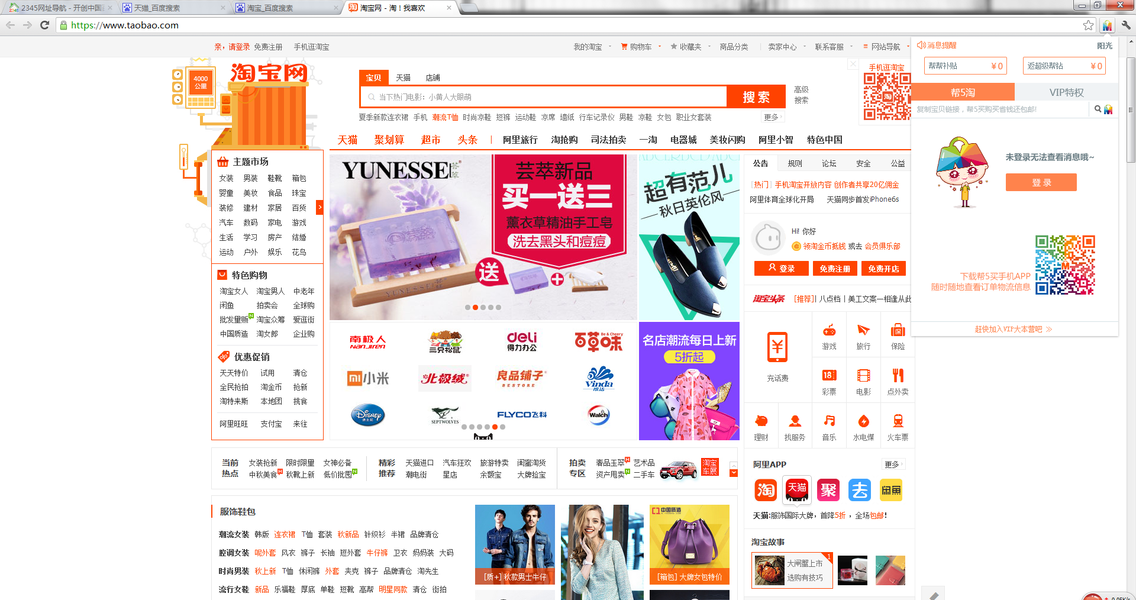Screen dimensions: 1136x600
Task: Click the magnifier icon in the extension panel
Action: pyautogui.click(x=1098, y=109)
